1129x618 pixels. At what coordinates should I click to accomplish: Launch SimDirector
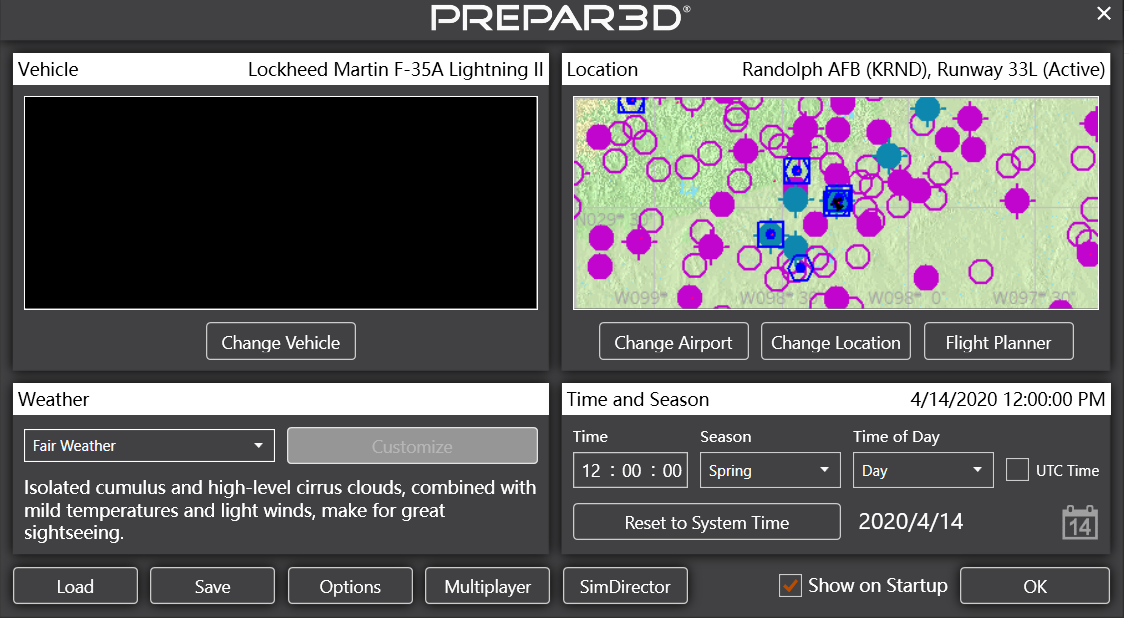click(626, 587)
